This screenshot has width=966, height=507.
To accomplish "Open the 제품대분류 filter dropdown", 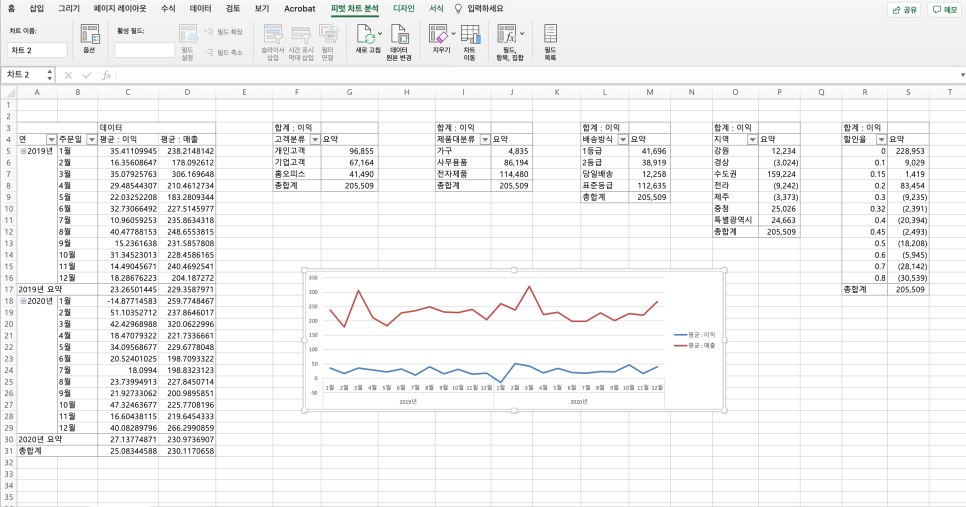I will [485, 140].
